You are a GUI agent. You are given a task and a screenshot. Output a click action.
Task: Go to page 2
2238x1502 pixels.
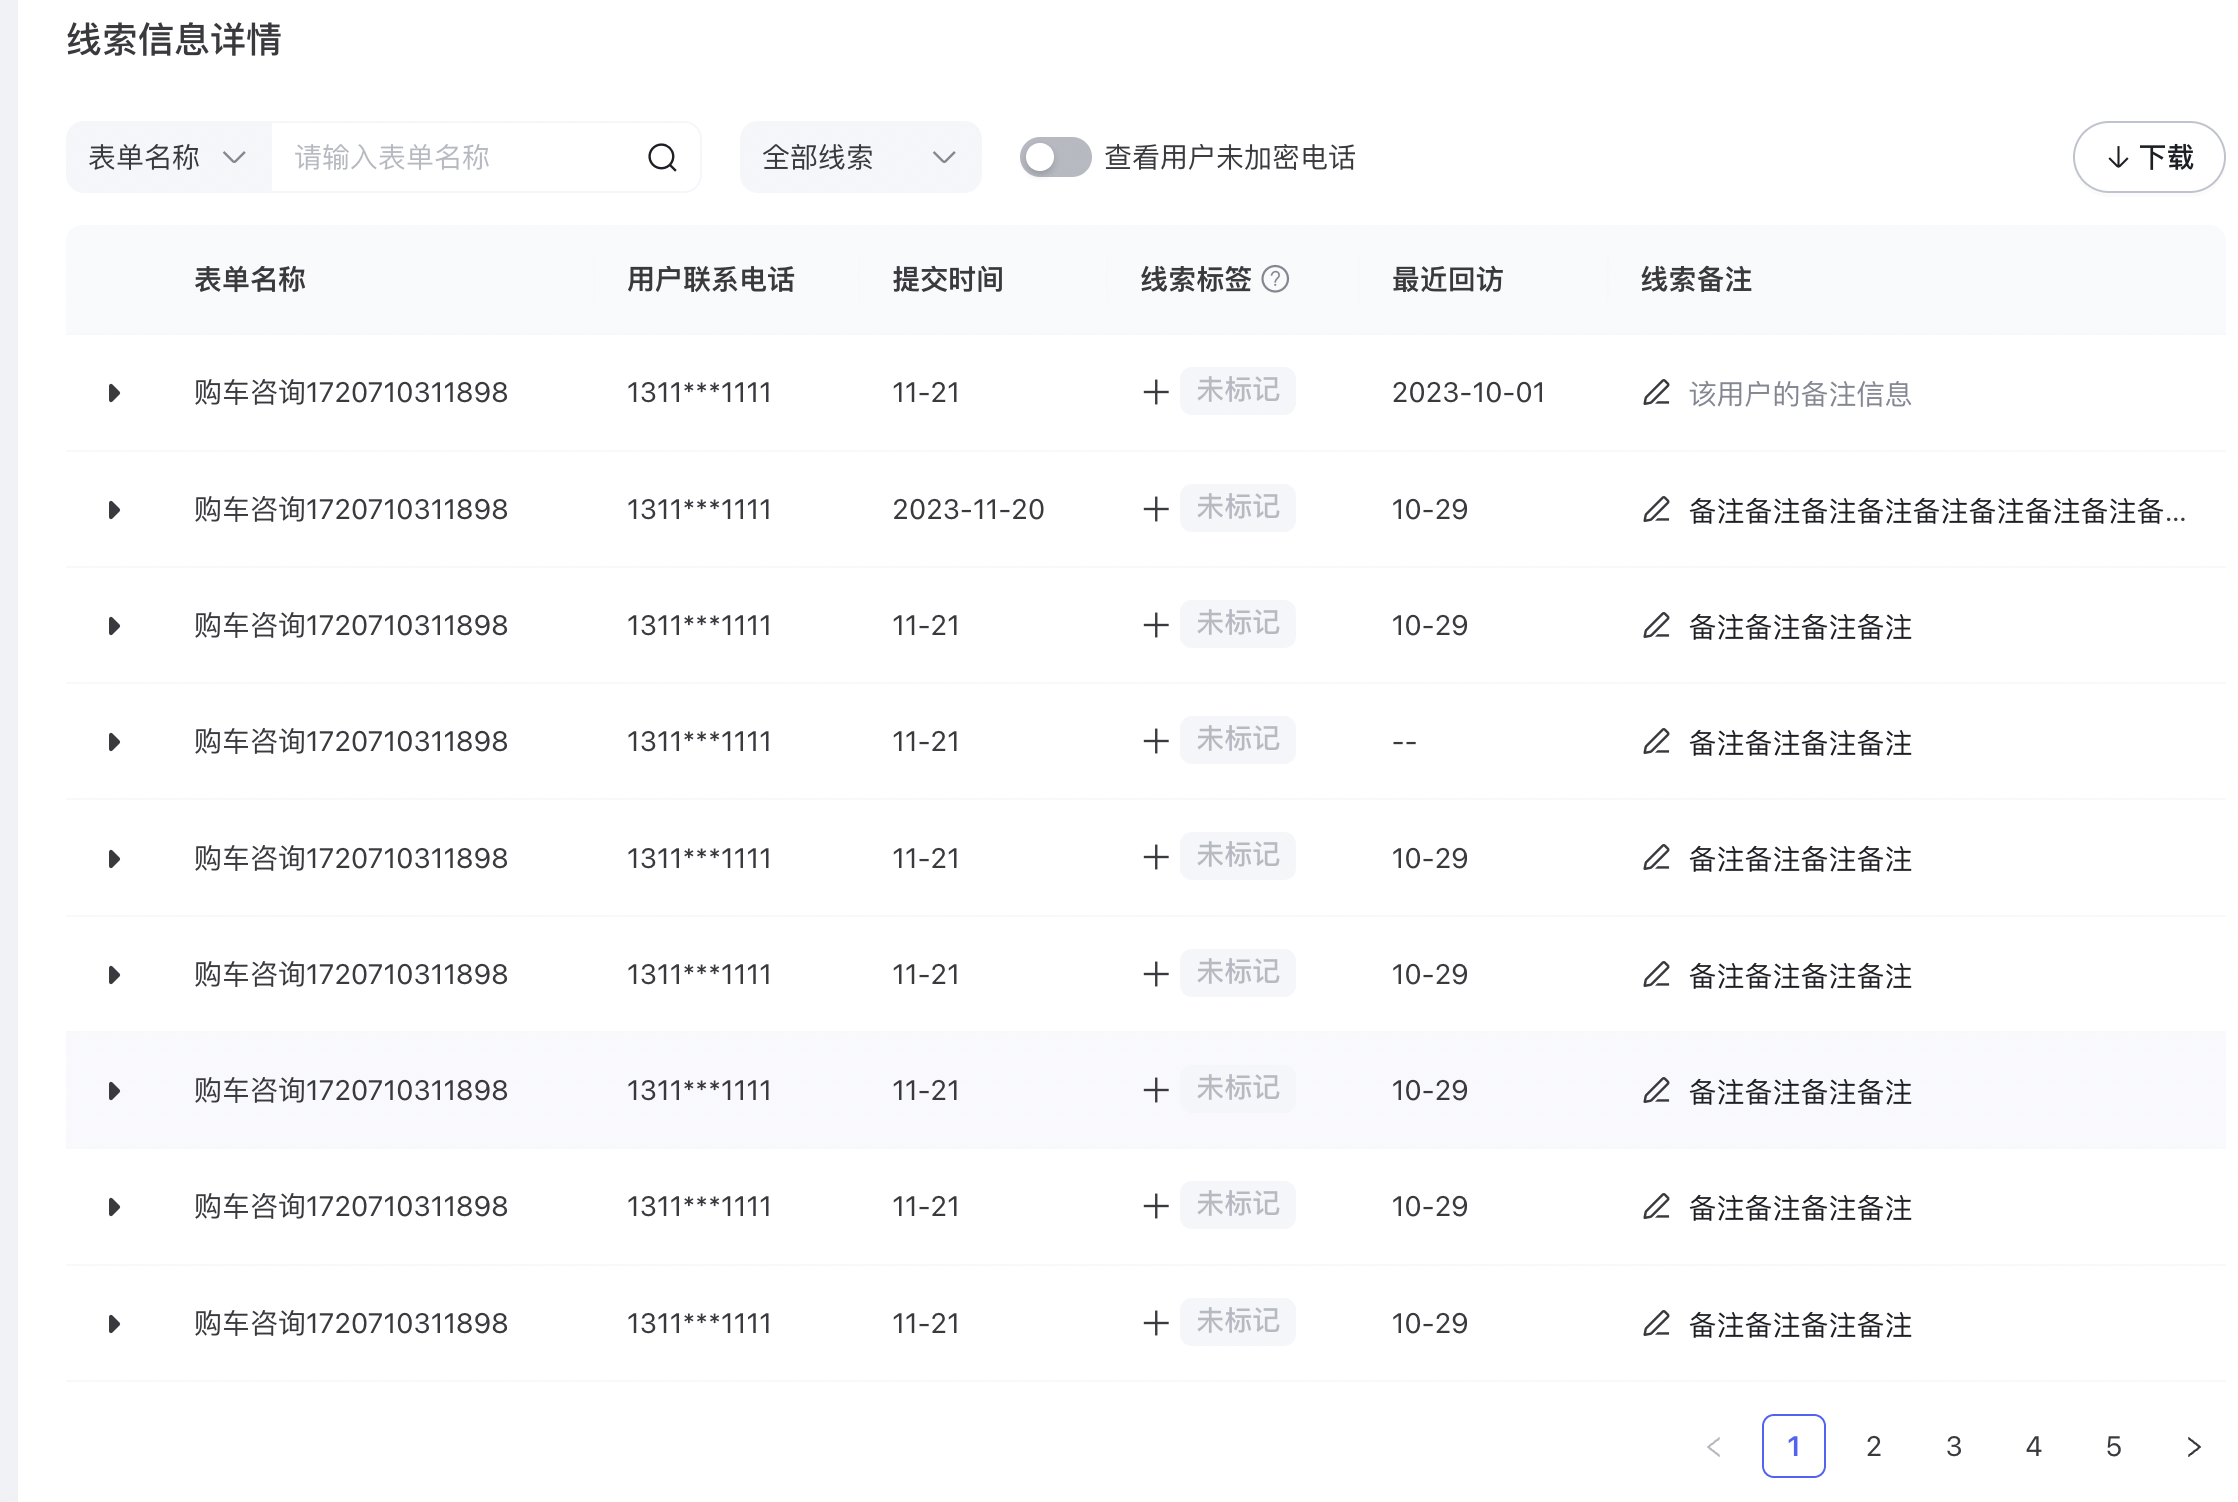pyautogui.click(x=1873, y=1446)
